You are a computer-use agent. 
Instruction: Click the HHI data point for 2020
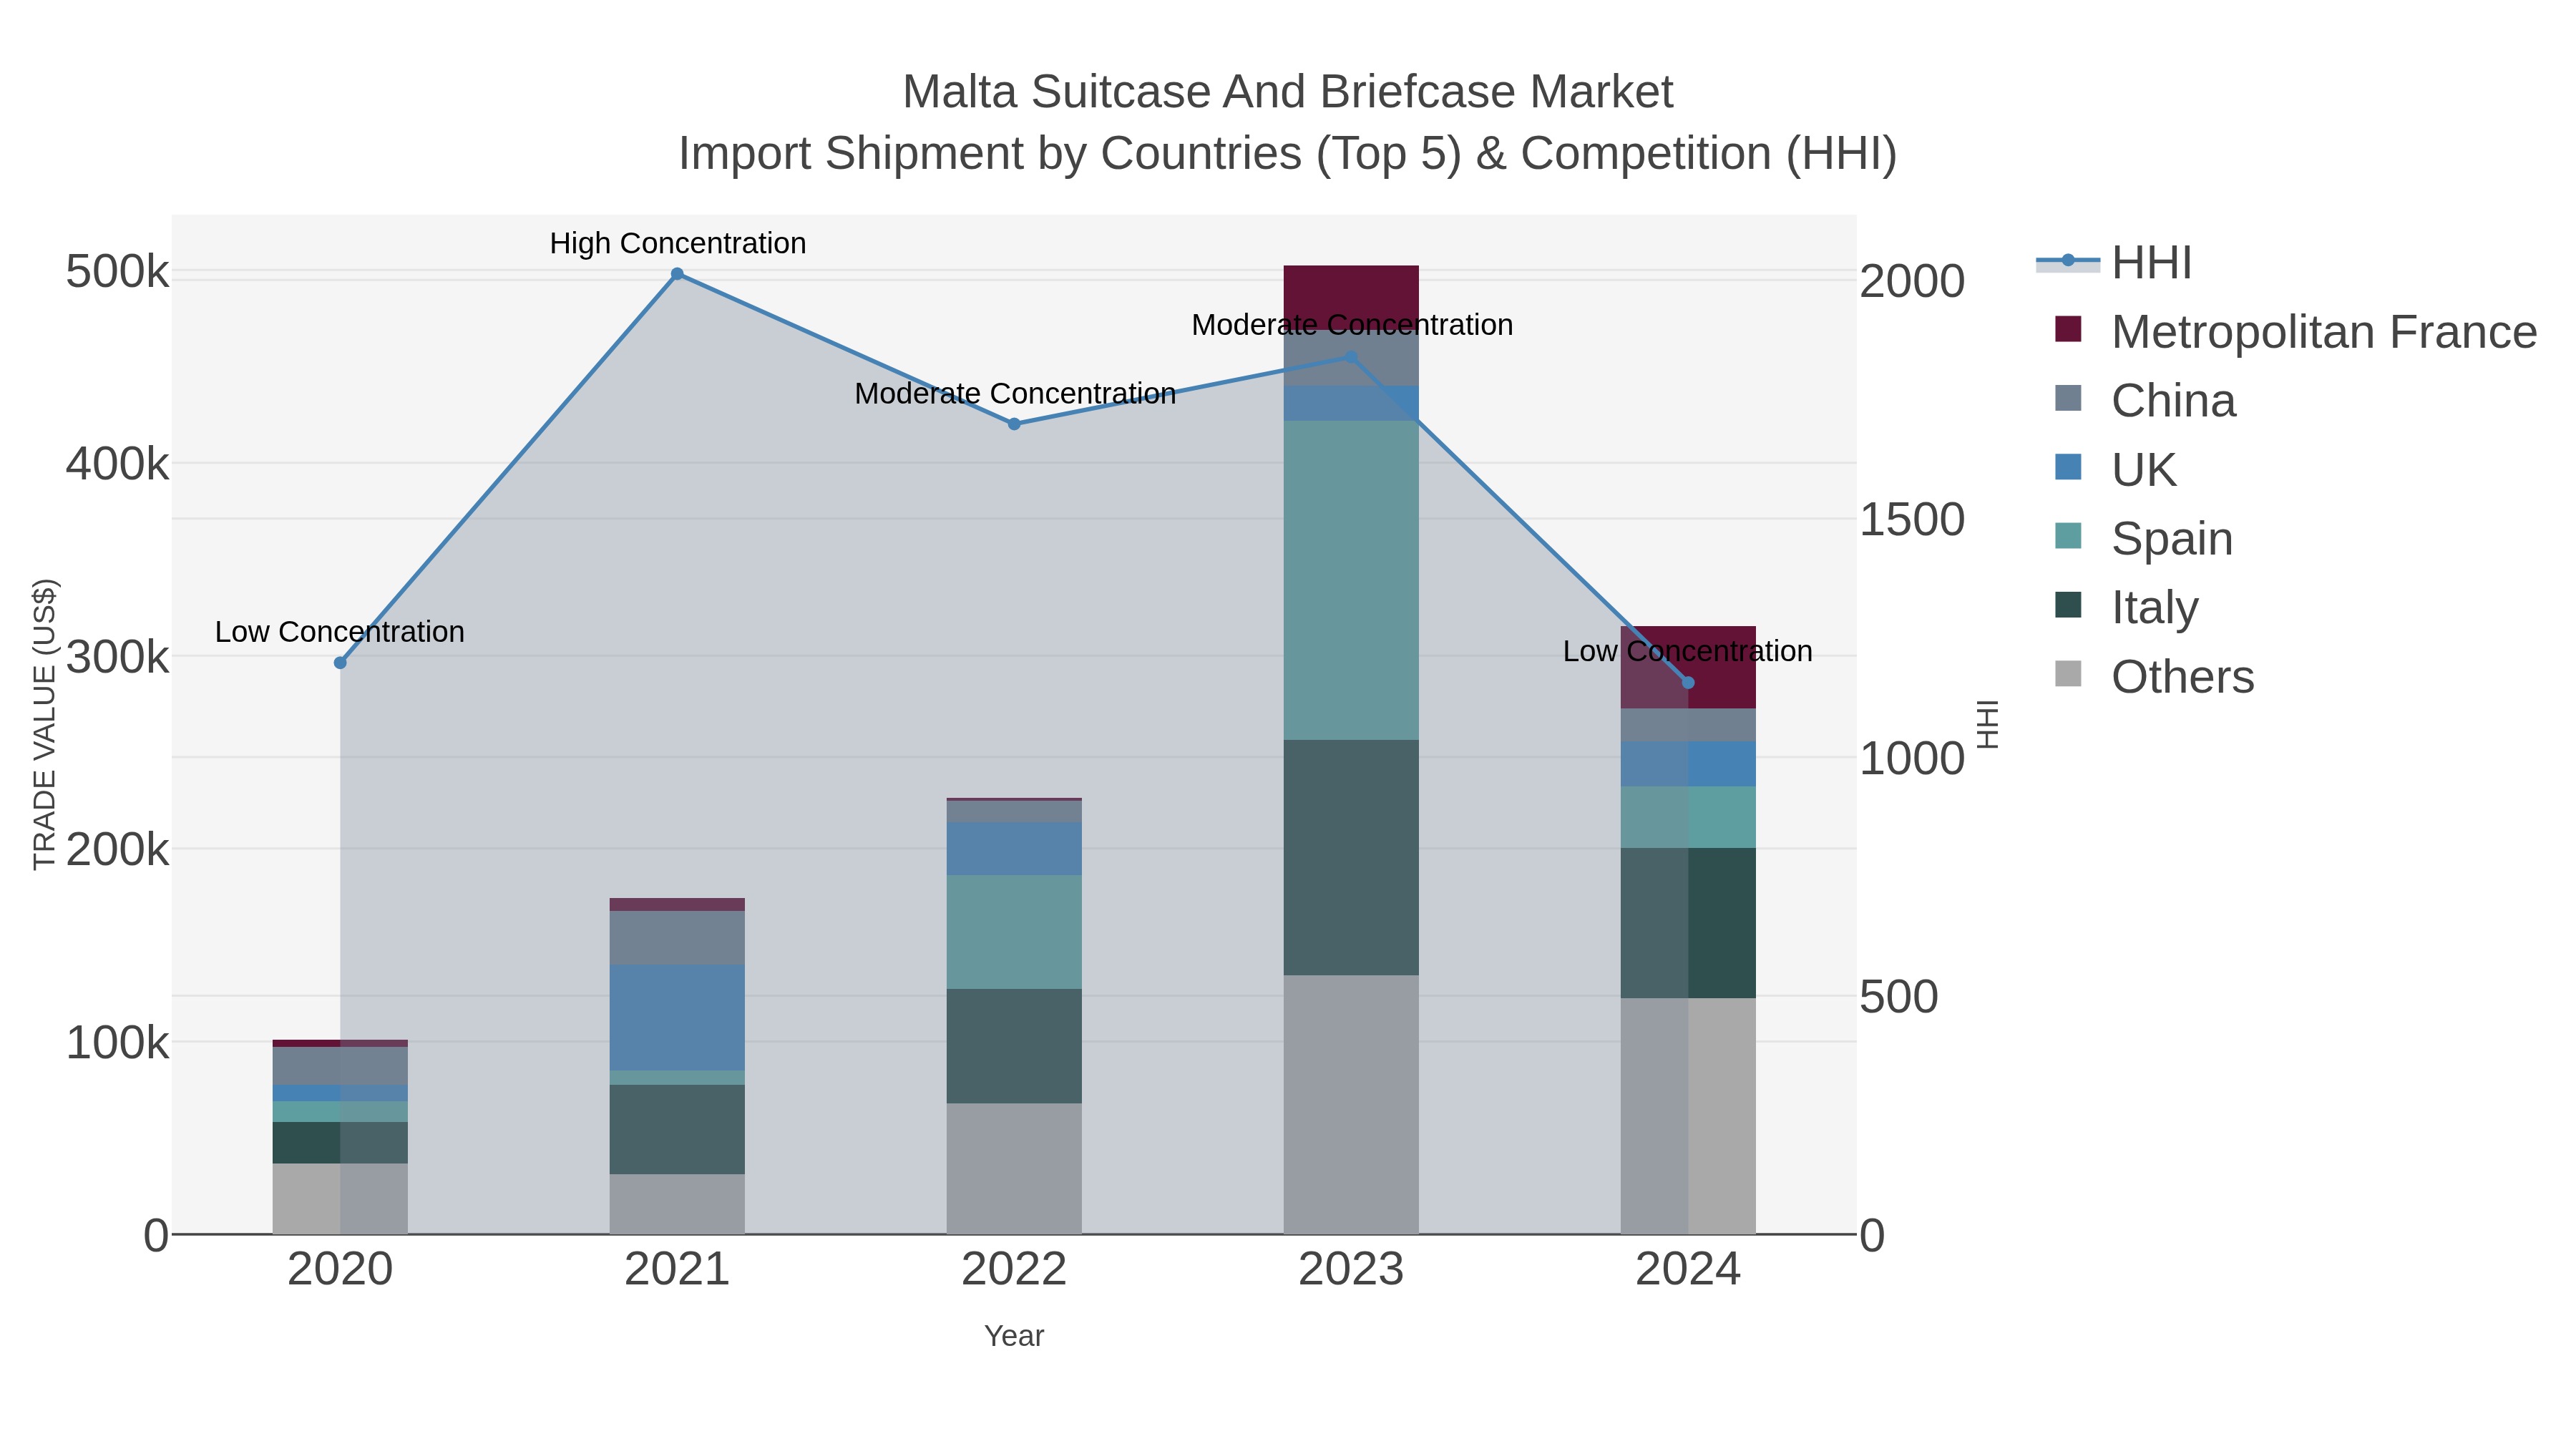click(x=340, y=663)
